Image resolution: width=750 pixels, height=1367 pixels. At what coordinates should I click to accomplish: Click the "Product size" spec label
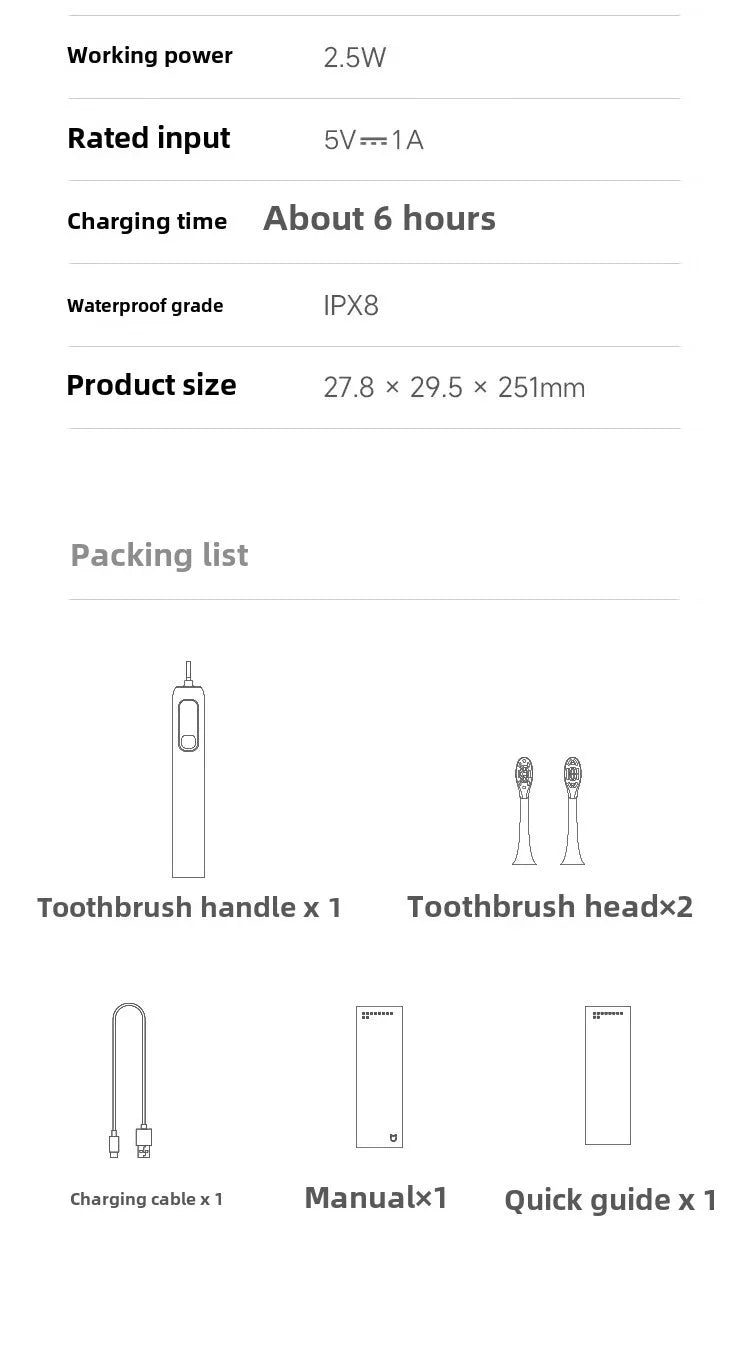click(151, 385)
